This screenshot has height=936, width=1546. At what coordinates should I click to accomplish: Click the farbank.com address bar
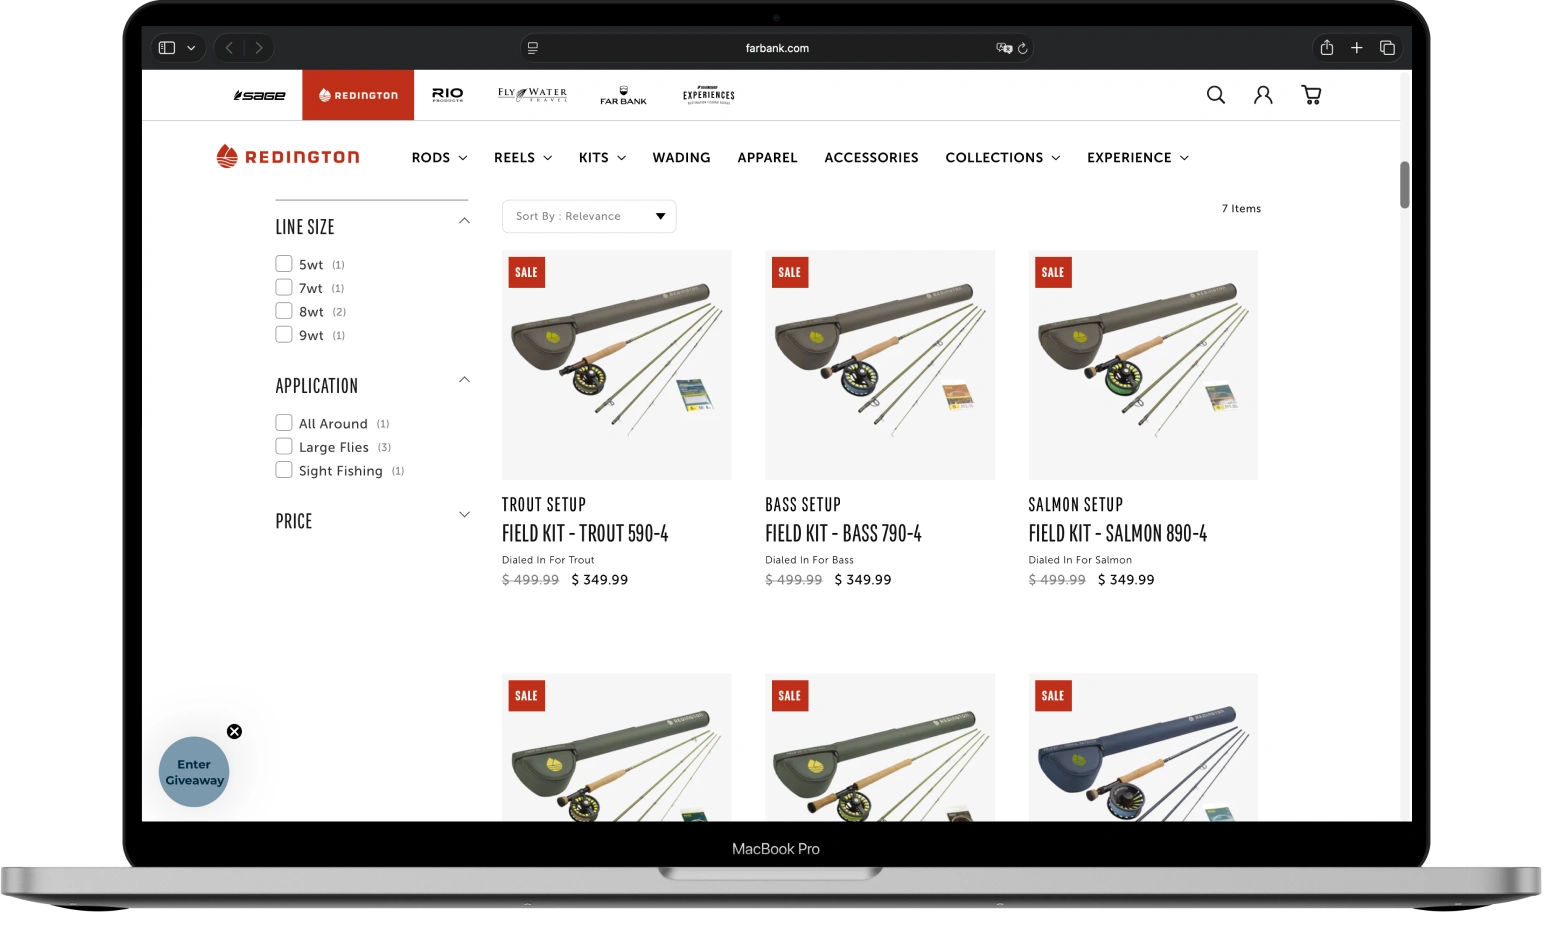[777, 48]
